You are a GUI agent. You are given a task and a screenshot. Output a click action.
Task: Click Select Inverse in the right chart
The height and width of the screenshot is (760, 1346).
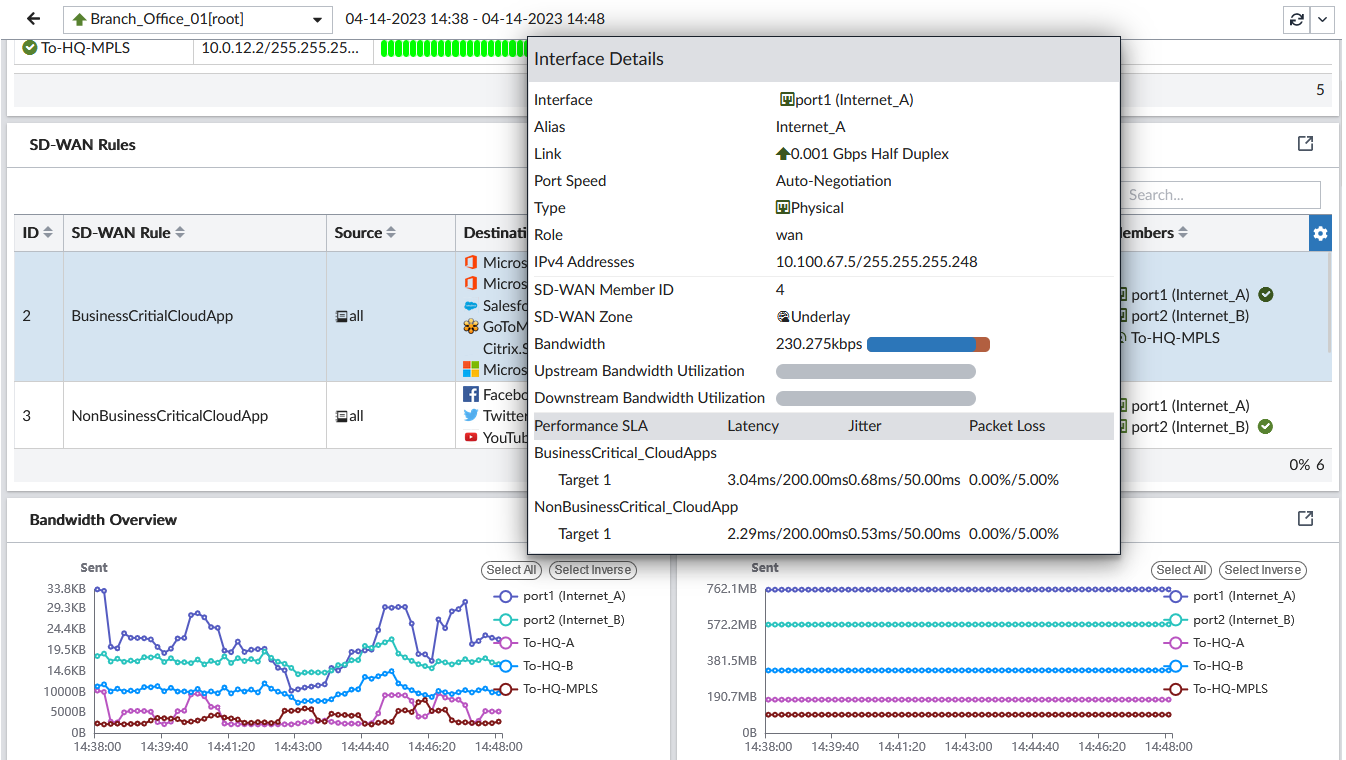tap(1263, 570)
